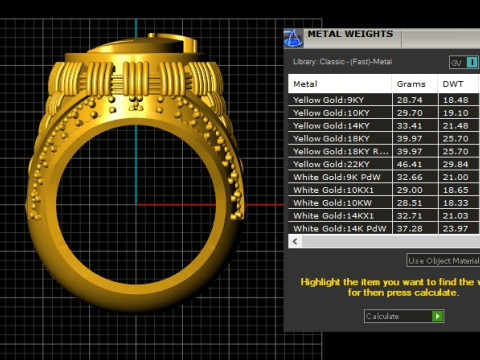This screenshot has height=360, width=480.
Task: Click the Grams column header
Action: click(x=415, y=84)
